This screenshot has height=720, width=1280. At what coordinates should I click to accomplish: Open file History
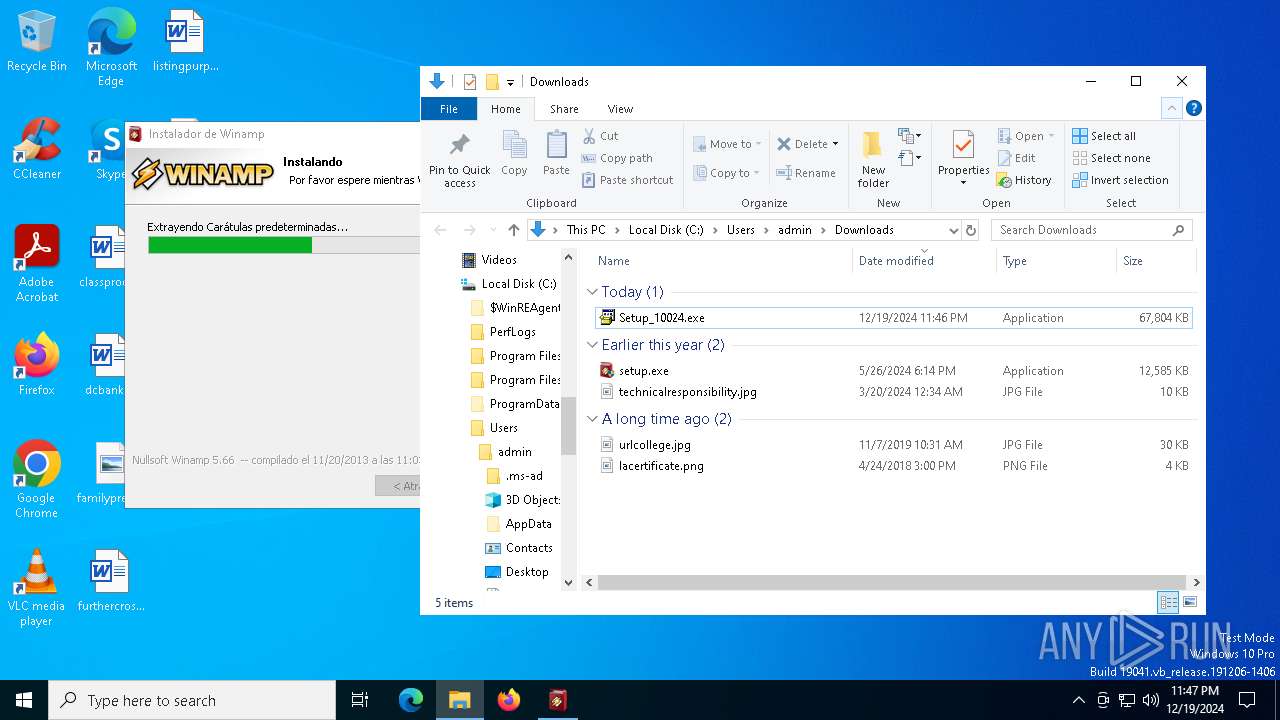pos(1024,180)
